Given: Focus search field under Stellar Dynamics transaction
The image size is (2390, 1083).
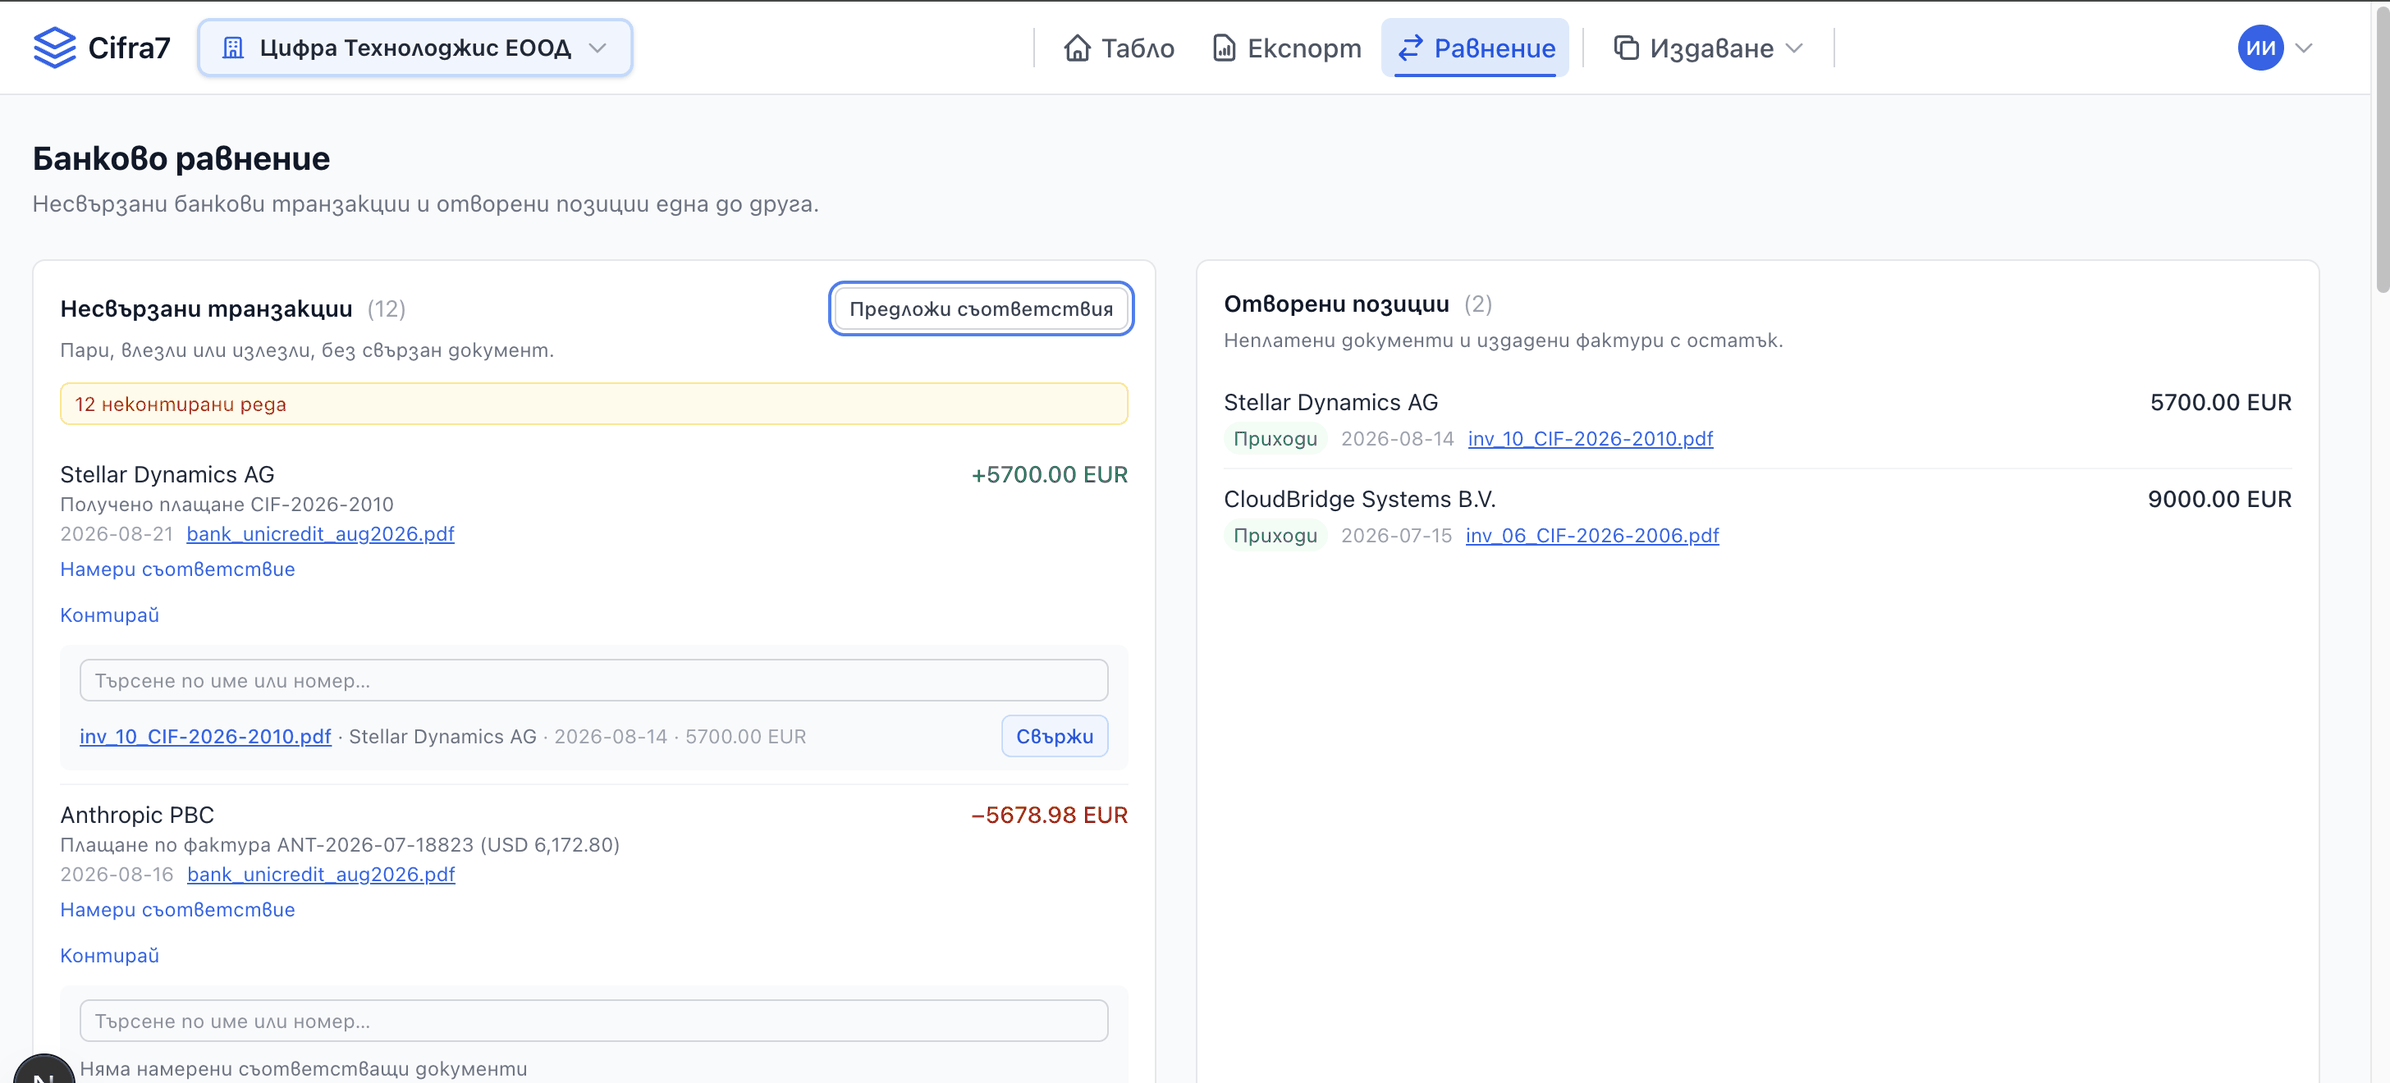Looking at the screenshot, I should click(594, 680).
